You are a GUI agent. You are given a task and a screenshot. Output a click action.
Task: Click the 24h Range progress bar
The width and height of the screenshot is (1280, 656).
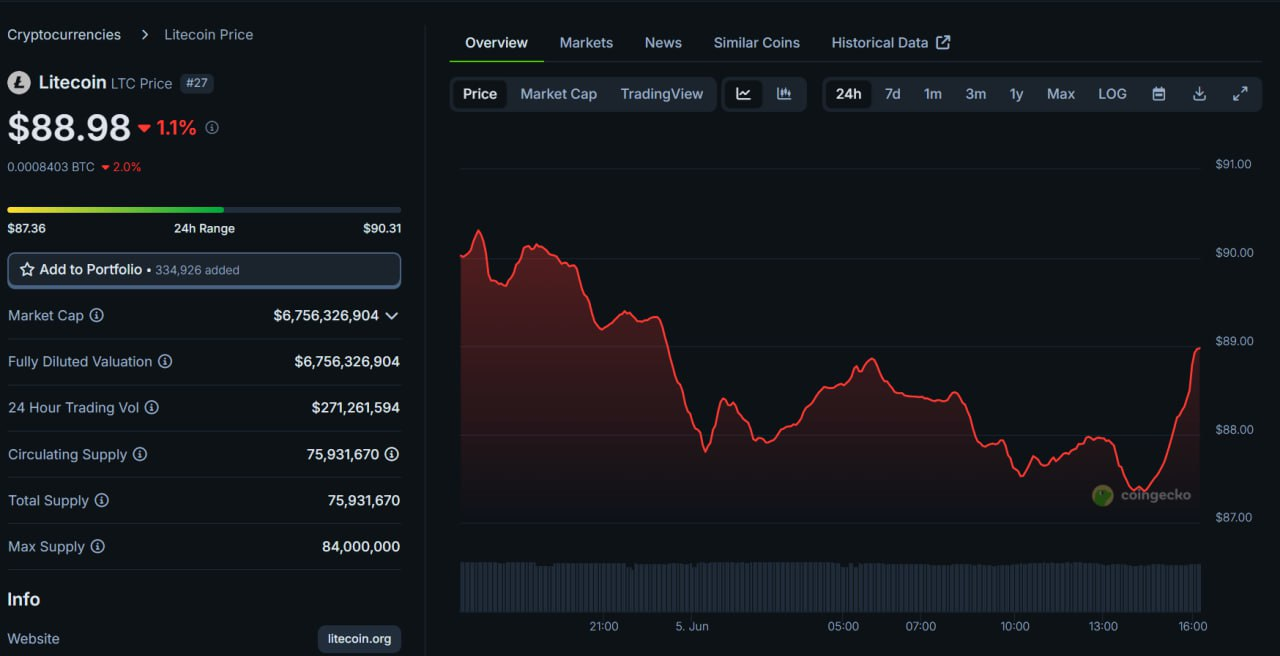click(204, 210)
